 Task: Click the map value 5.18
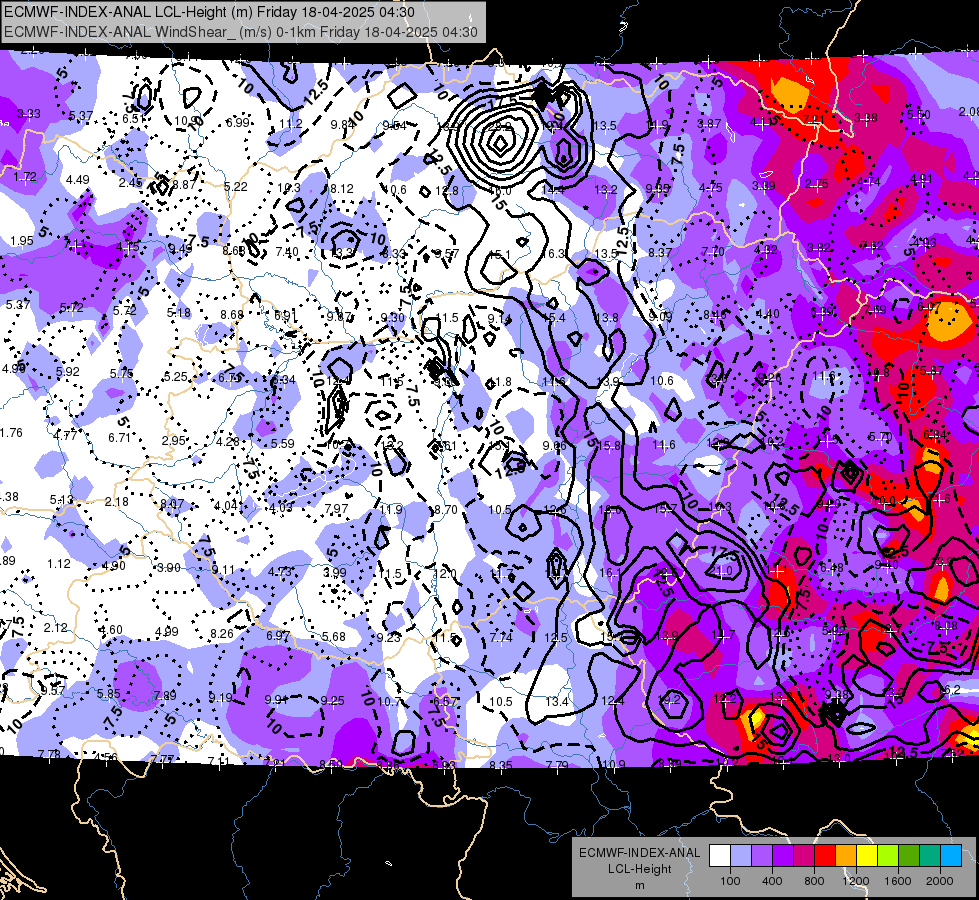click(179, 313)
